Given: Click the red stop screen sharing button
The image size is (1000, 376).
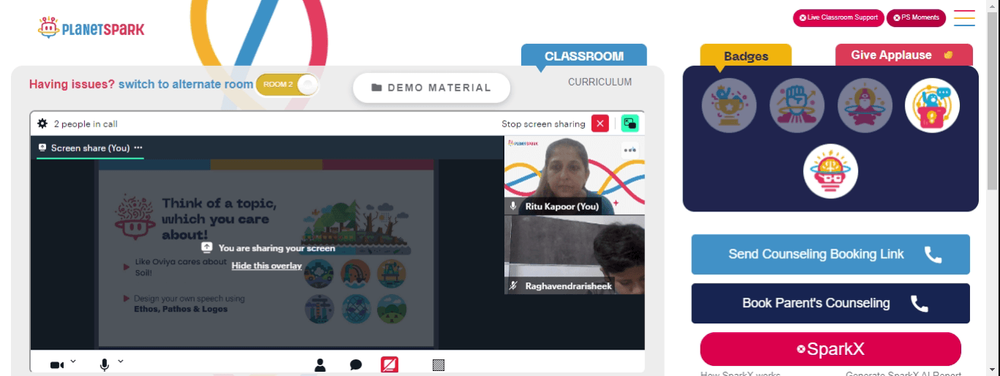Looking at the screenshot, I should [600, 124].
